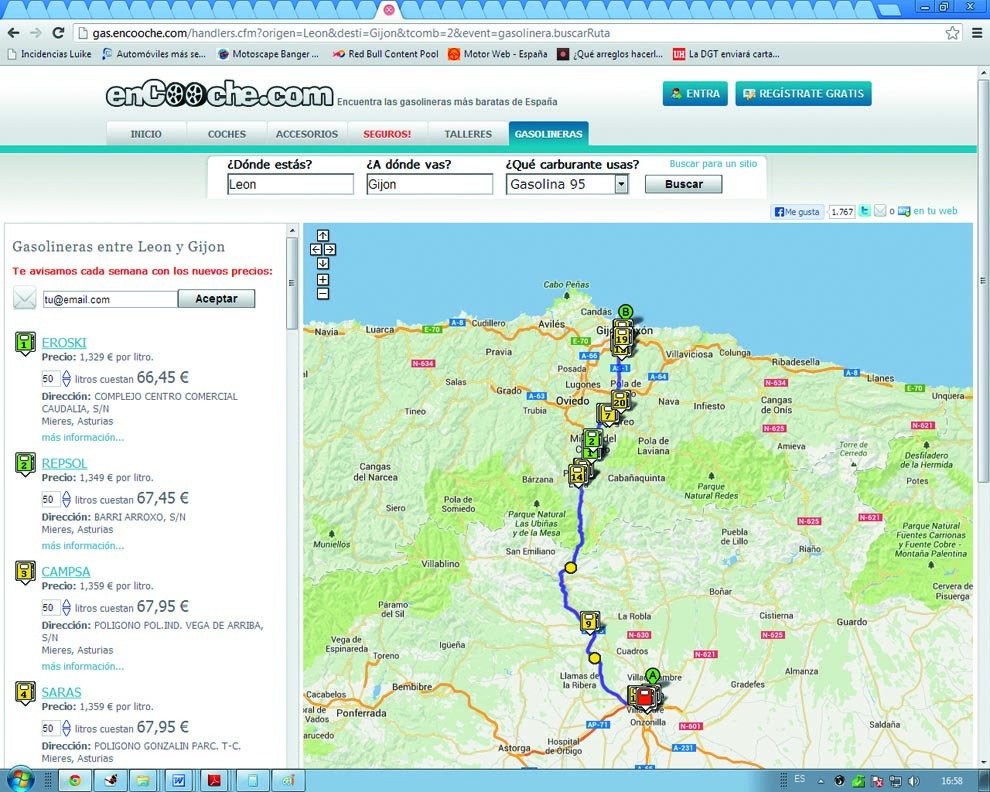This screenshot has height=792, width=990.
Task: Select gas station marker 14 on the map
Action: pyautogui.click(x=576, y=475)
